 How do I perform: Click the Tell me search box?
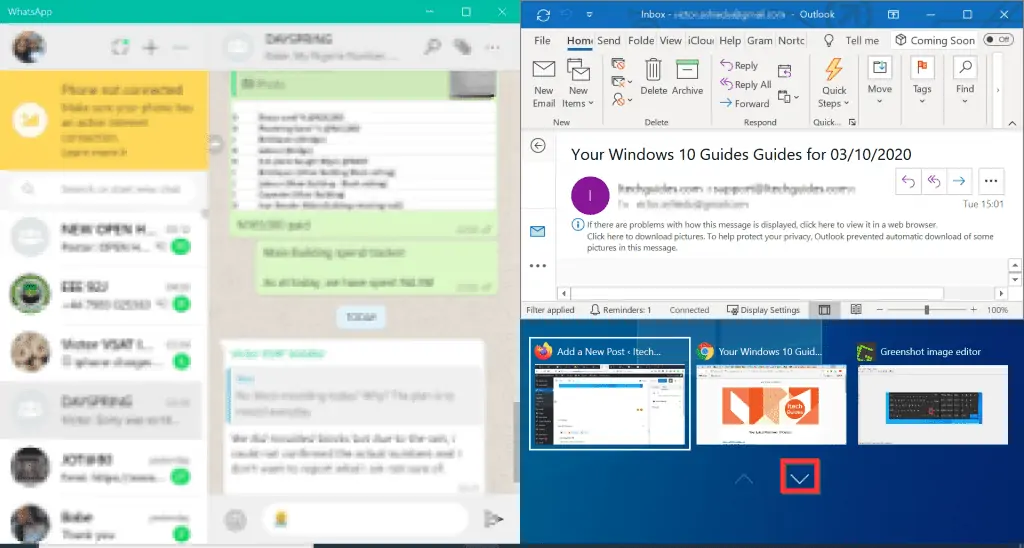[862, 40]
